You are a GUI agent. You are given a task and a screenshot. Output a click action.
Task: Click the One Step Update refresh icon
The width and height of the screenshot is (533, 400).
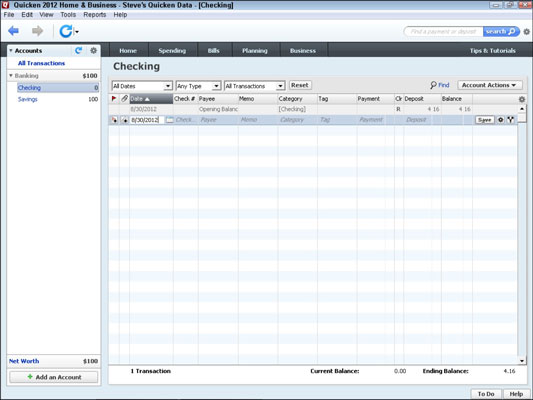coord(66,31)
